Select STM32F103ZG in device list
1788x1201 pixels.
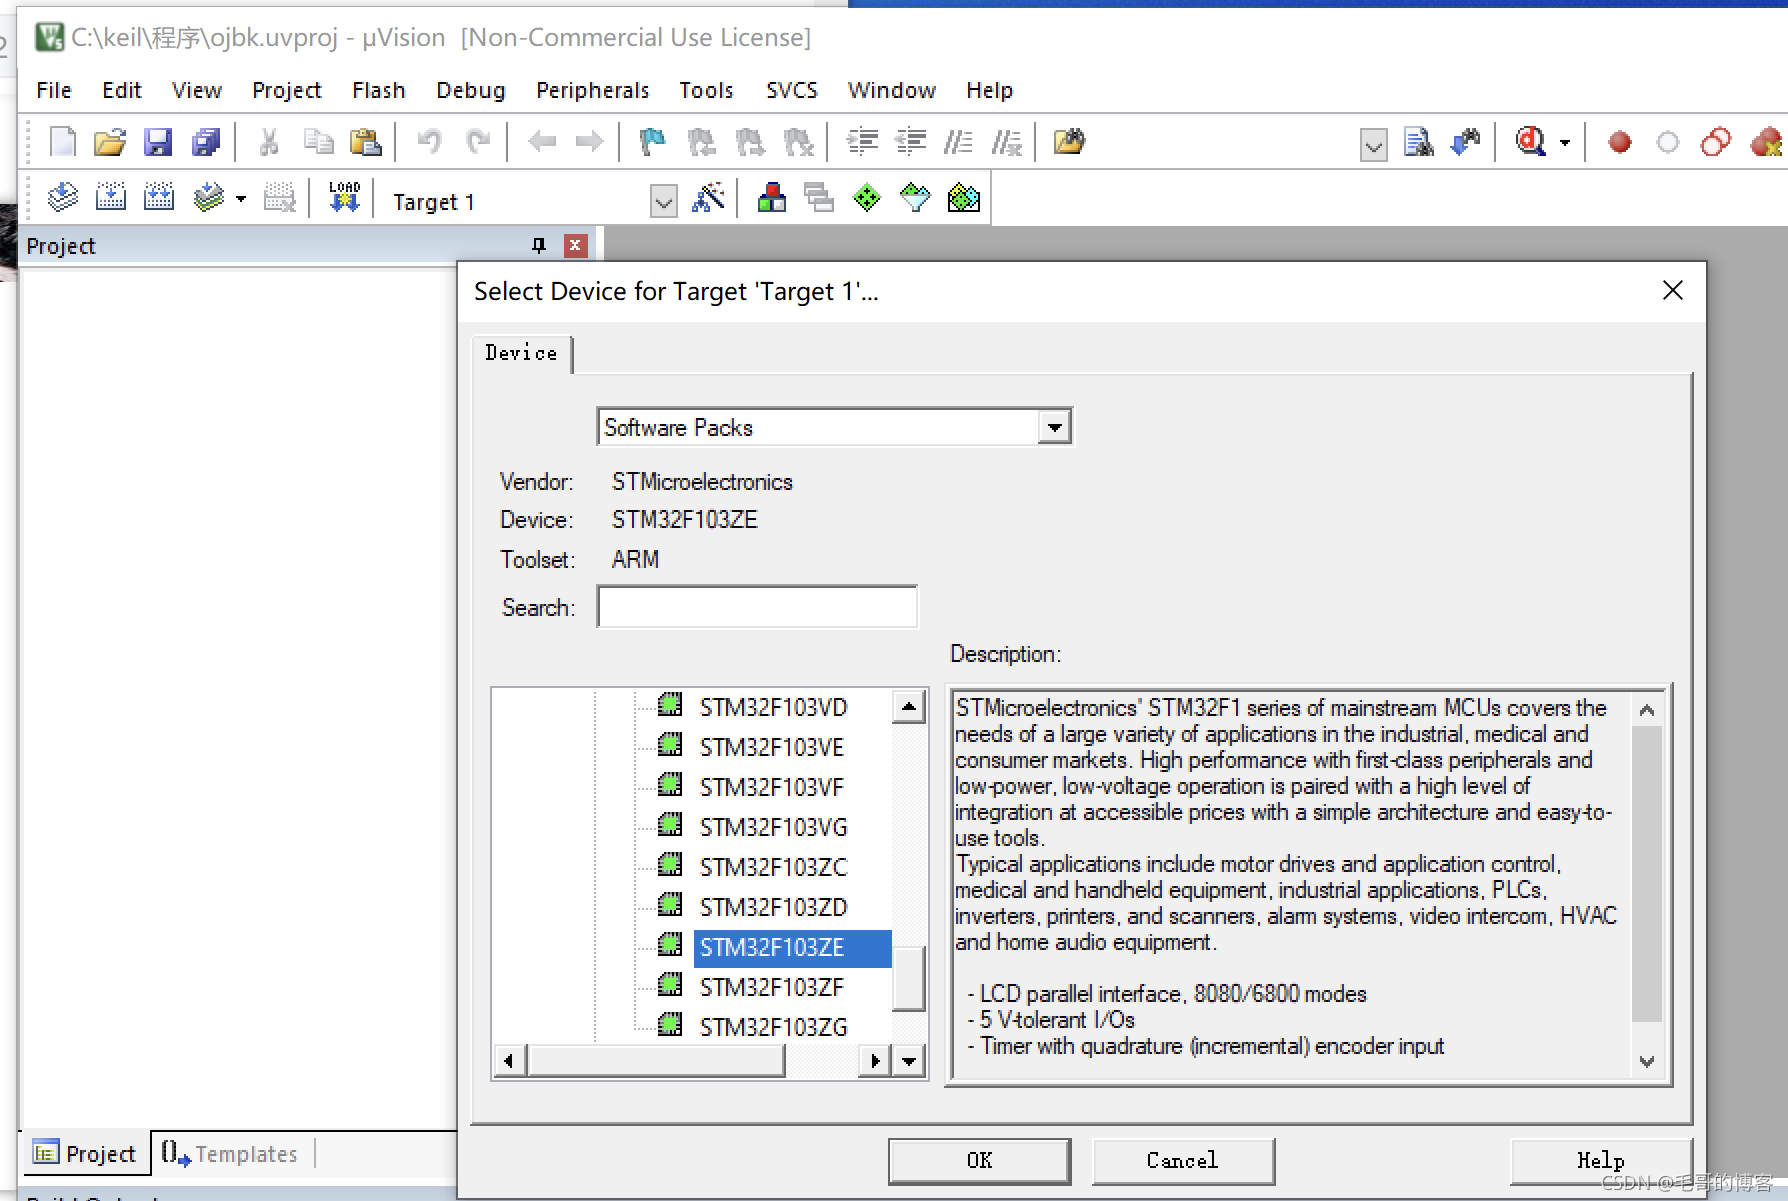[773, 1027]
